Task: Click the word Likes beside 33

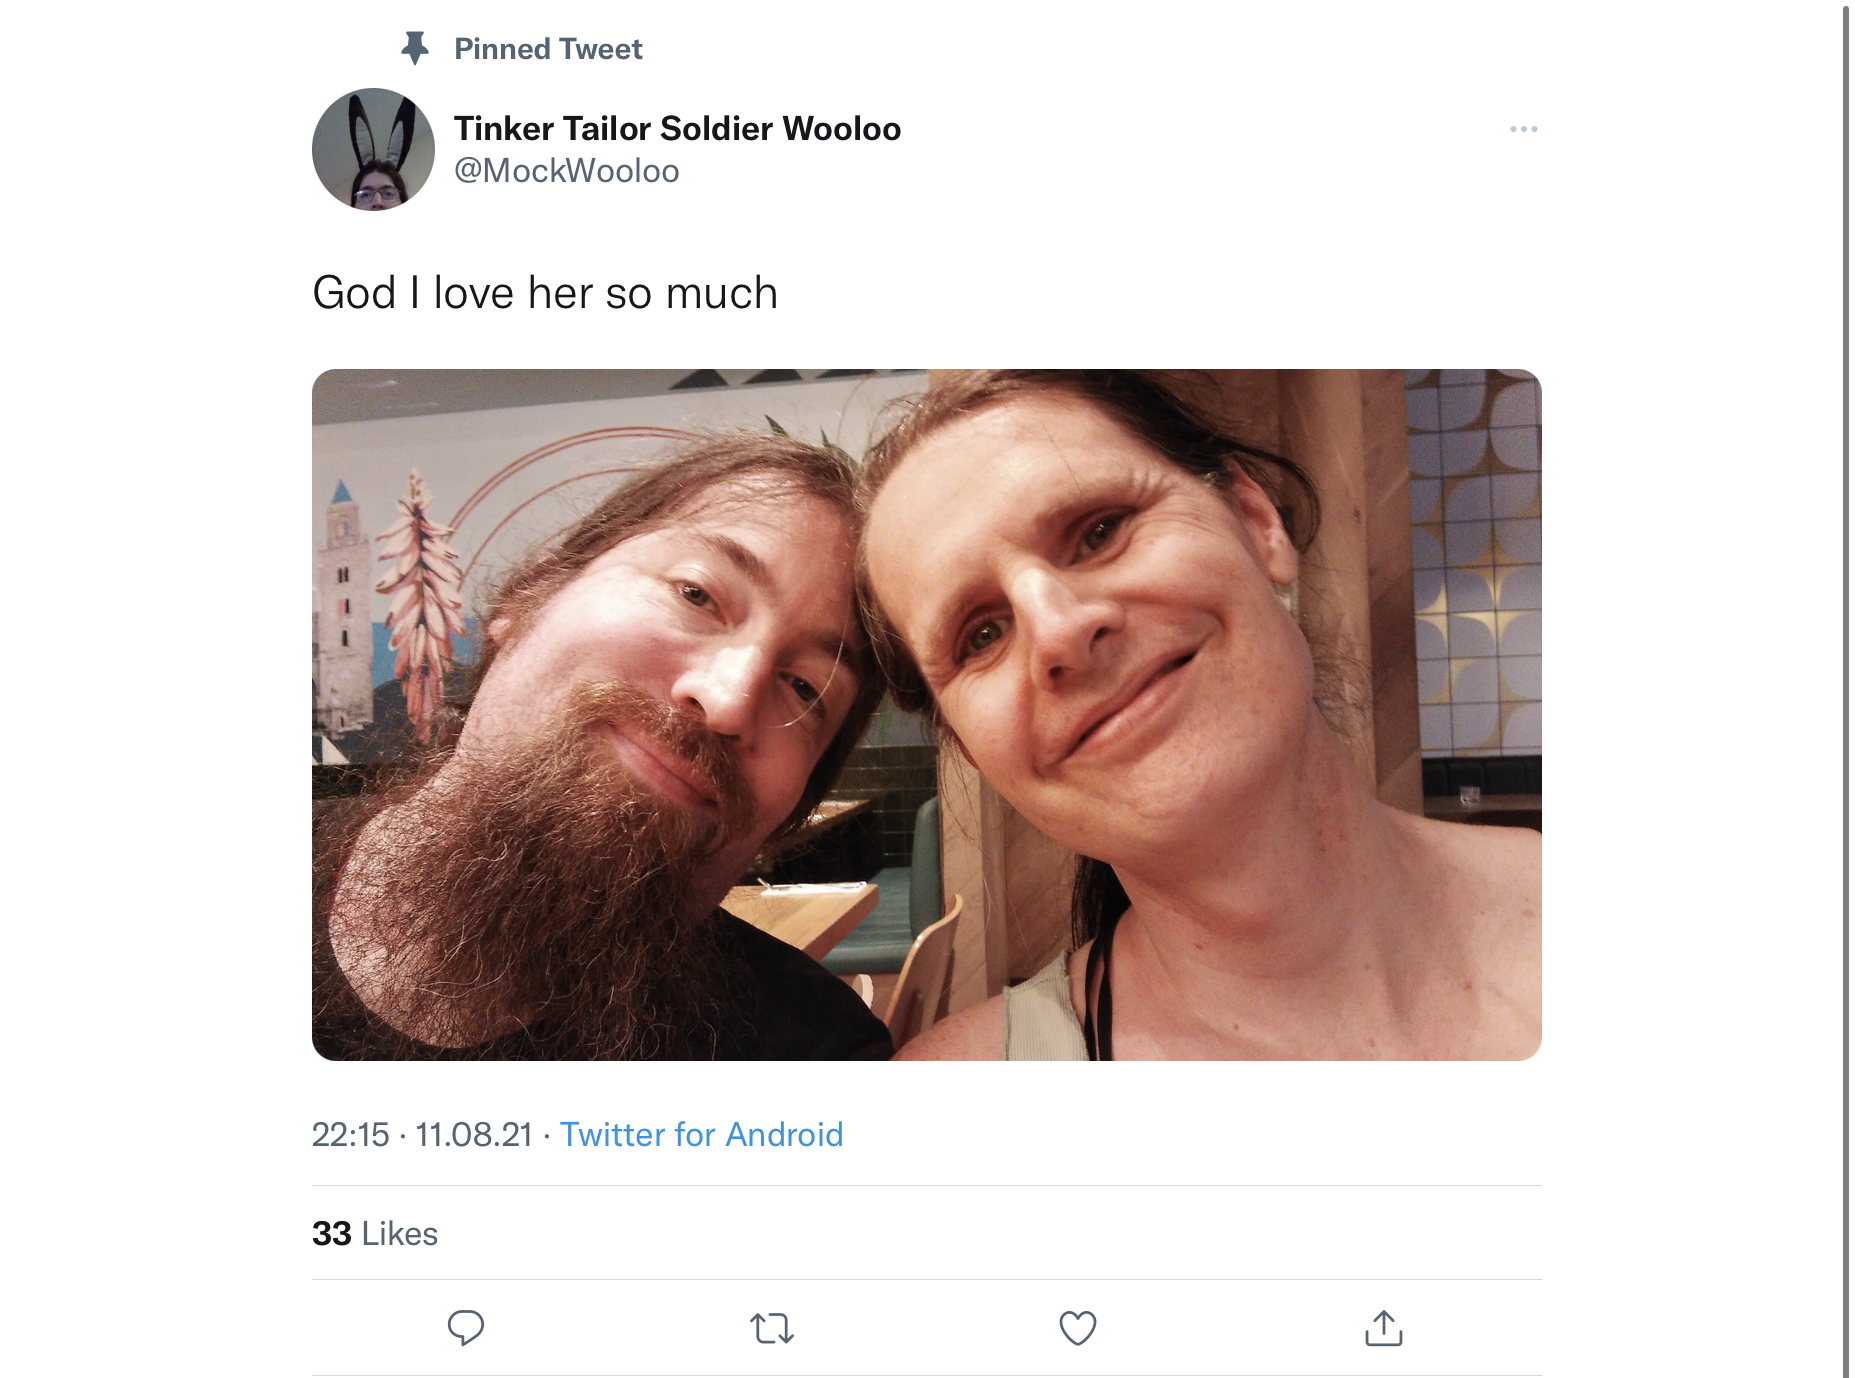Action: (x=400, y=1233)
